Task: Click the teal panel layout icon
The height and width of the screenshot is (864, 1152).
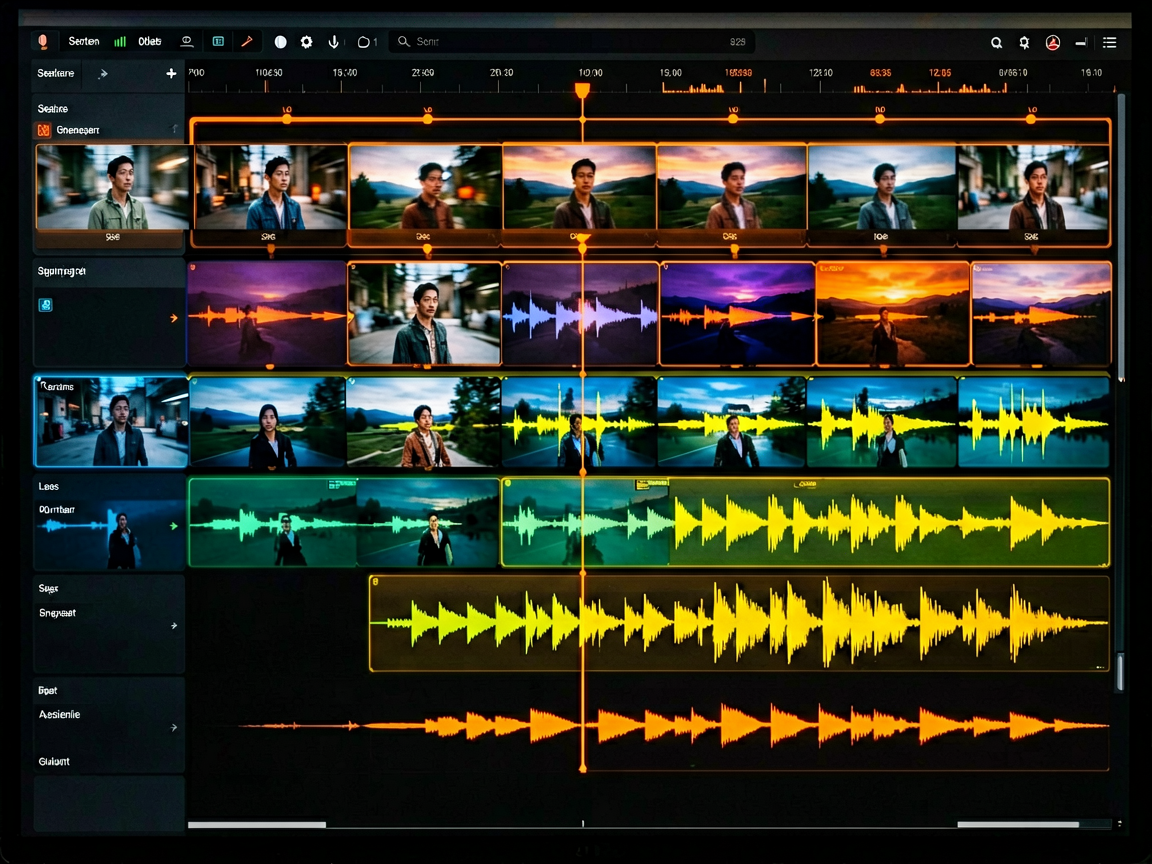Action: coord(218,42)
